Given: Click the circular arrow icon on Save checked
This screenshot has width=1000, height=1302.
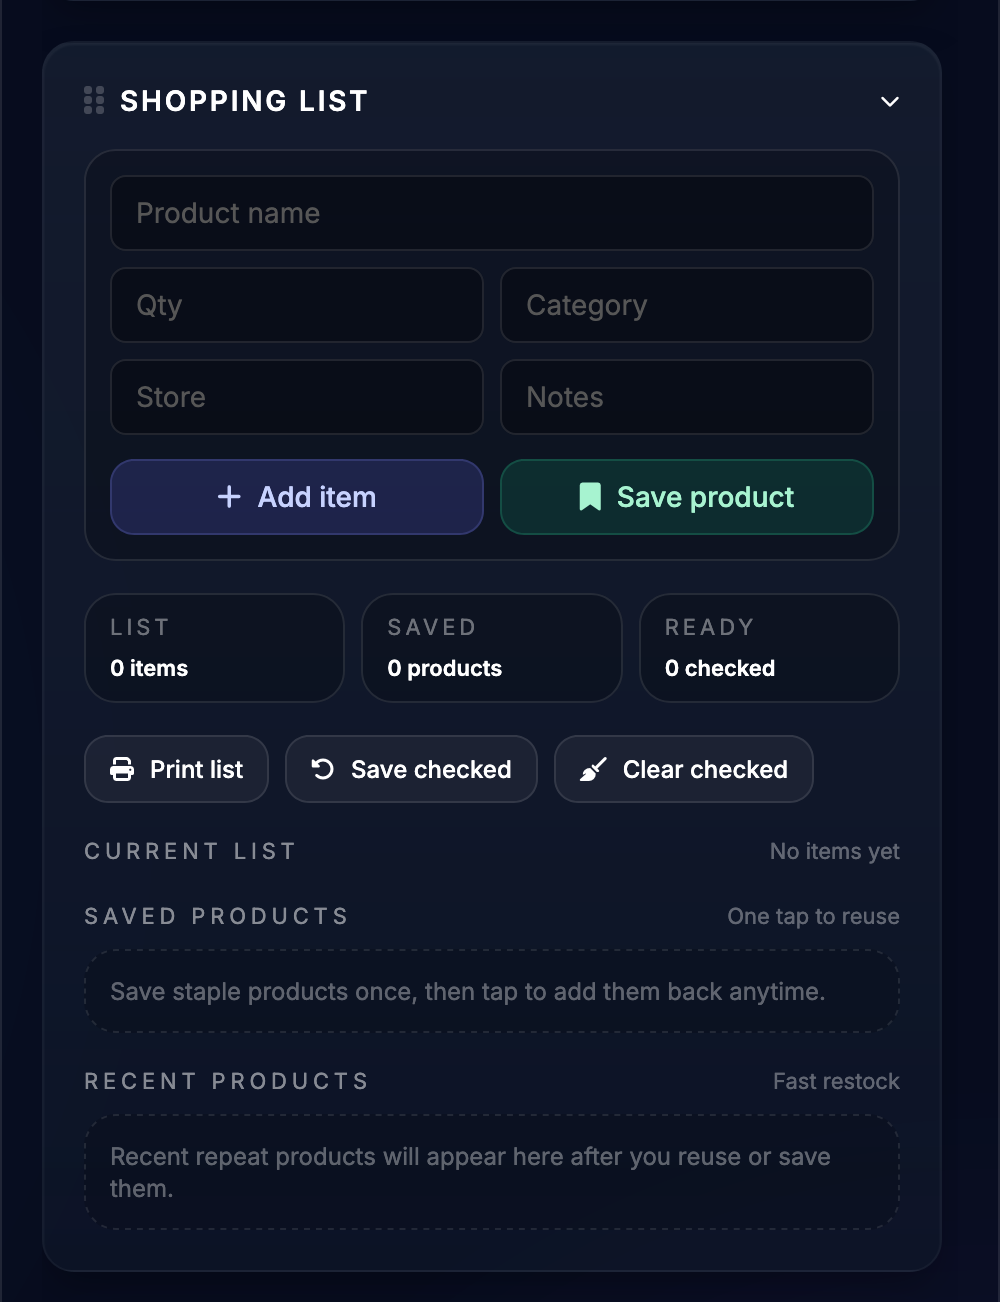Looking at the screenshot, I should (x=320, y=769).
